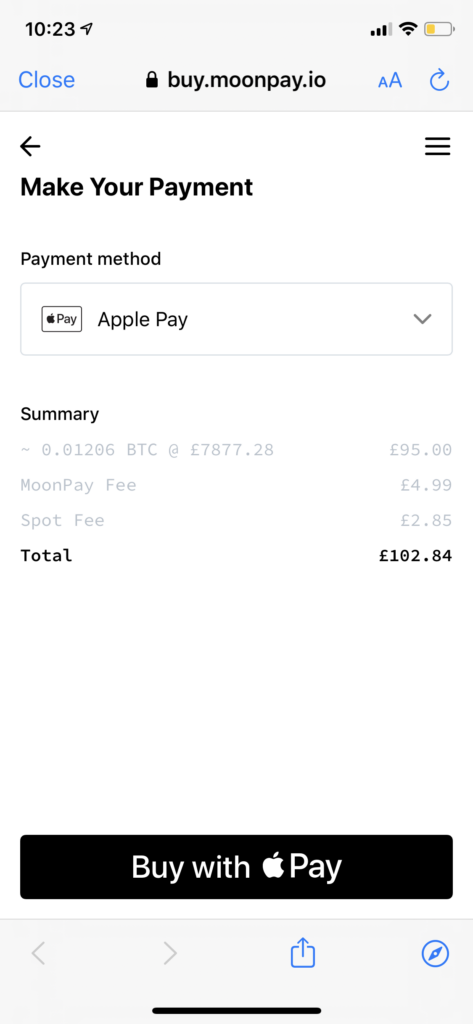Tap the padlock icon beside the URL
Image resolution: width=473 pixels, height=1024 pixels.
click(152, 80)
